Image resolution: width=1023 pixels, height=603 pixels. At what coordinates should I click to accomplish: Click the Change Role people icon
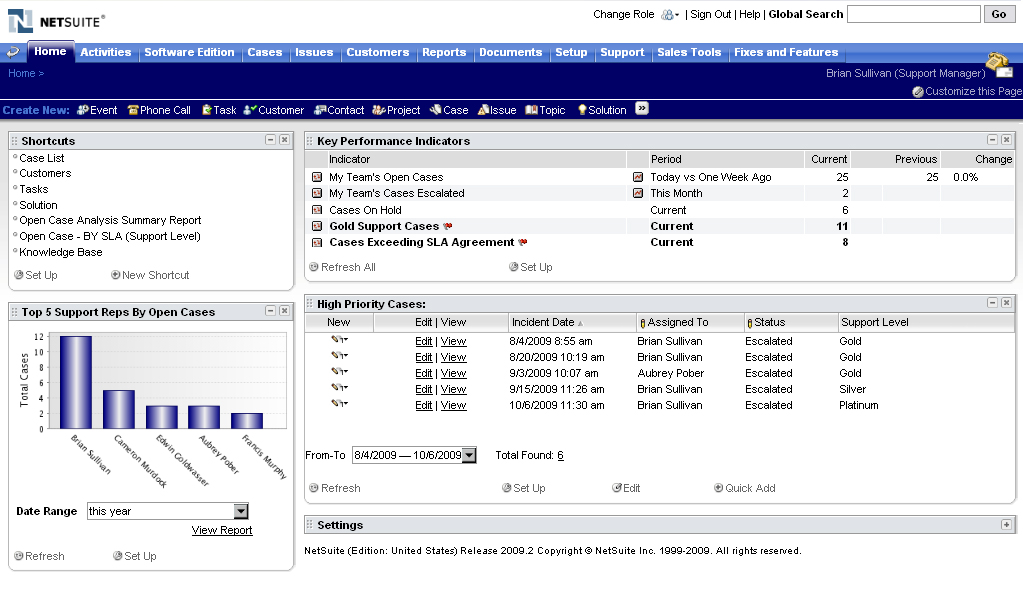pyautogui.click(x=667, y=15)
